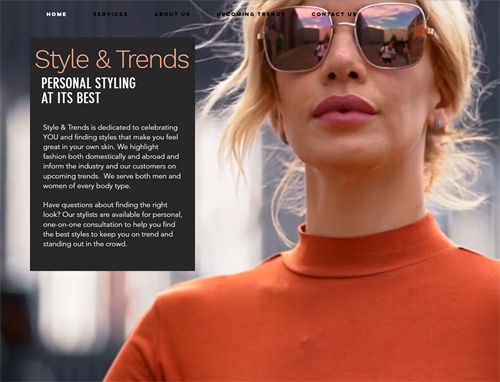This screenshot has width=500, height=382.
Task: Open the CONTACT US page link
Action: click(334, 14)
